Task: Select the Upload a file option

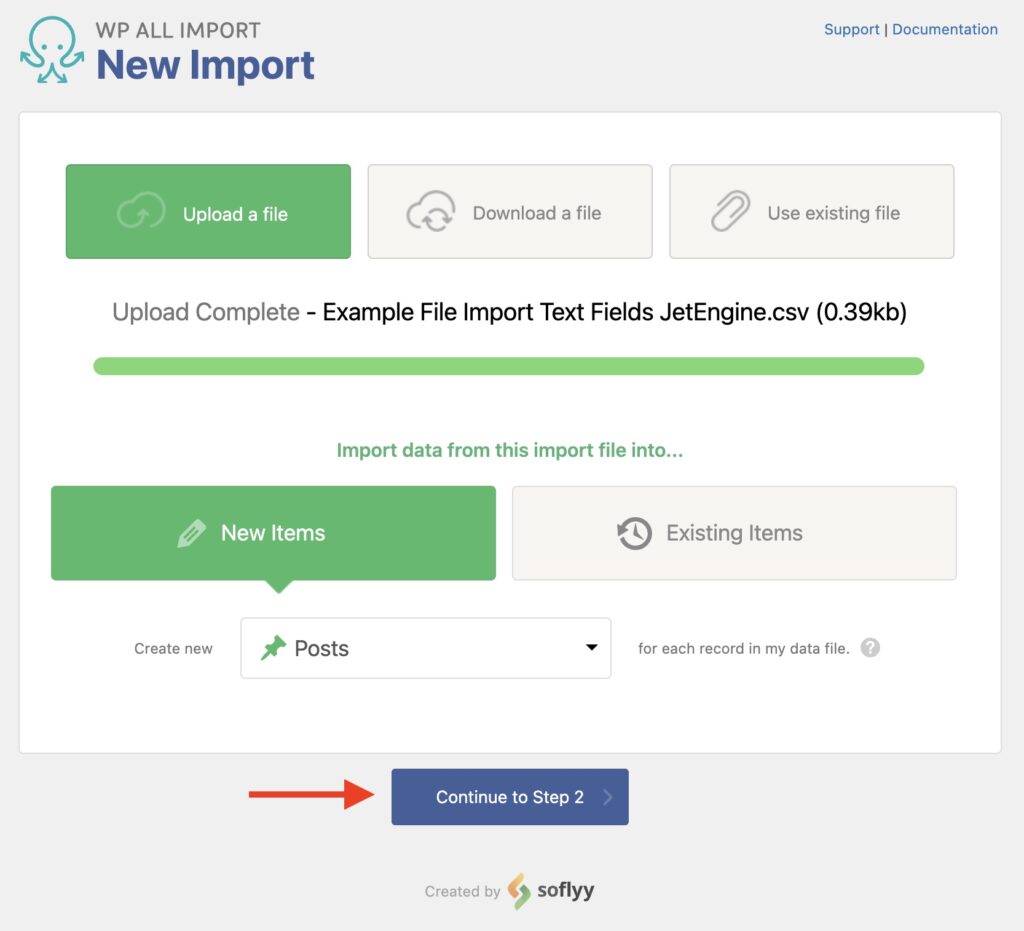Action: pyautogui.click(x=207, y=211)
